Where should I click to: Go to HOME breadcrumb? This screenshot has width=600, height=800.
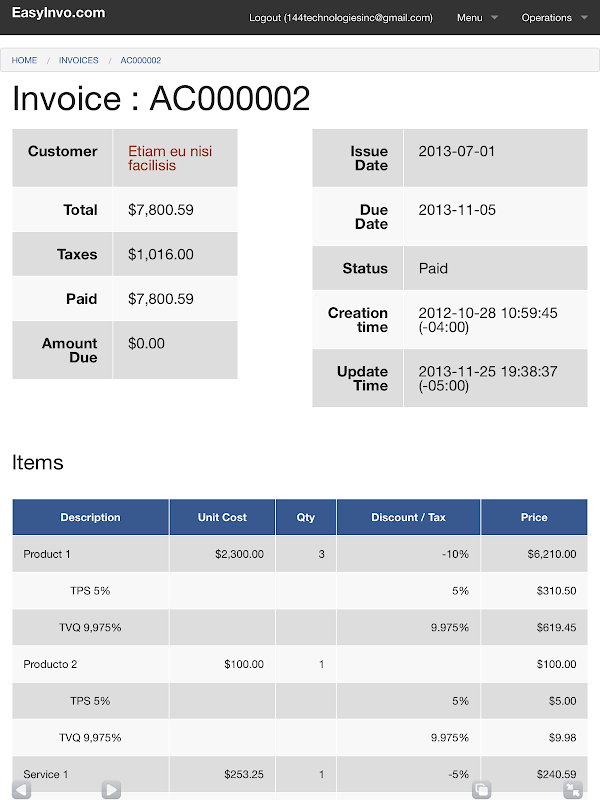[24, 60]
